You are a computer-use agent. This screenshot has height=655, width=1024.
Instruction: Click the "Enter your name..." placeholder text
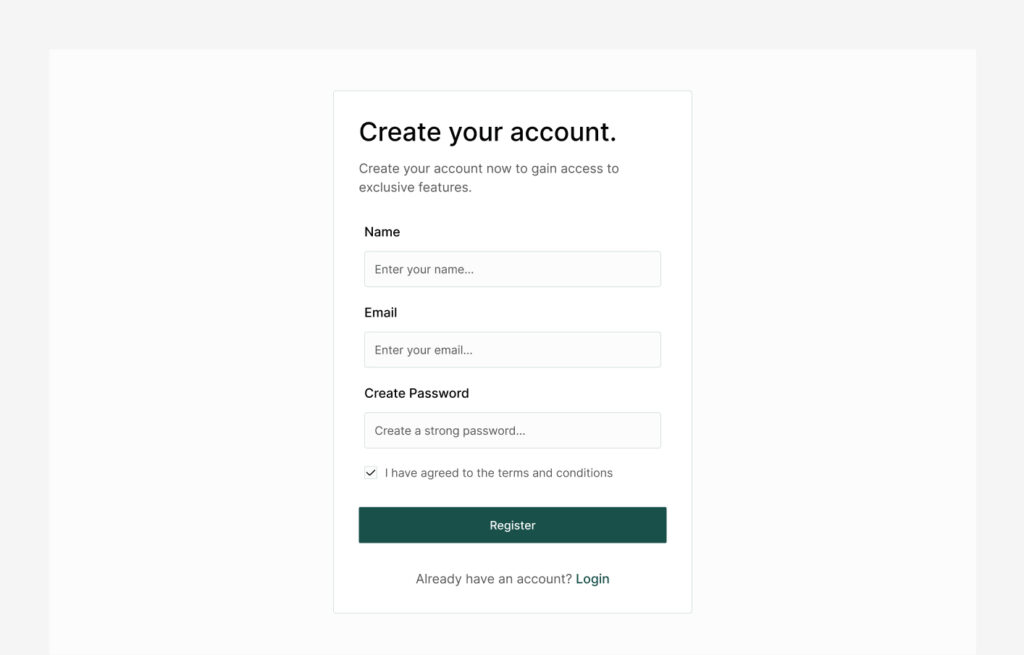pyautogui.click(x=424, y=269)
